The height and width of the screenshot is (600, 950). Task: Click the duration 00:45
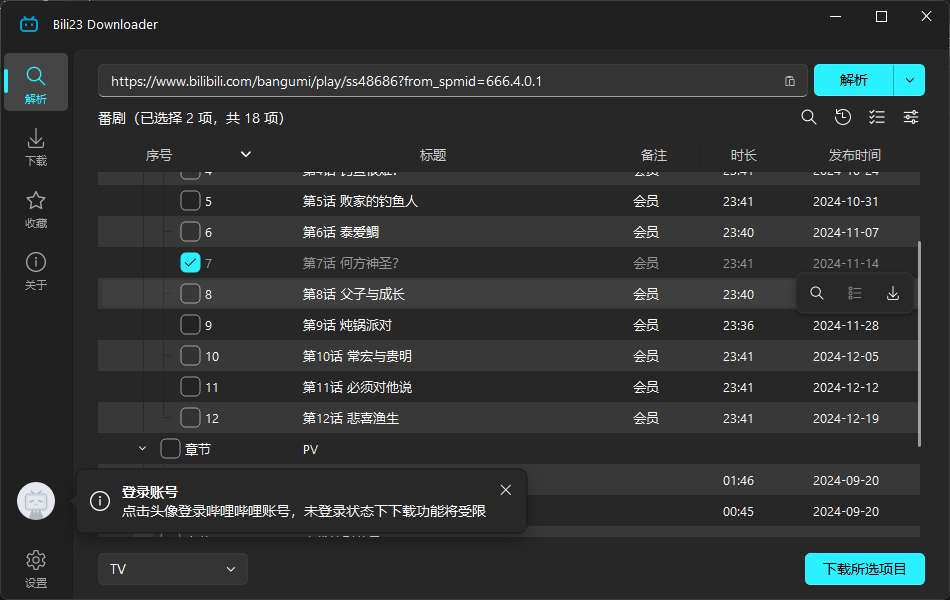(738, 512)
